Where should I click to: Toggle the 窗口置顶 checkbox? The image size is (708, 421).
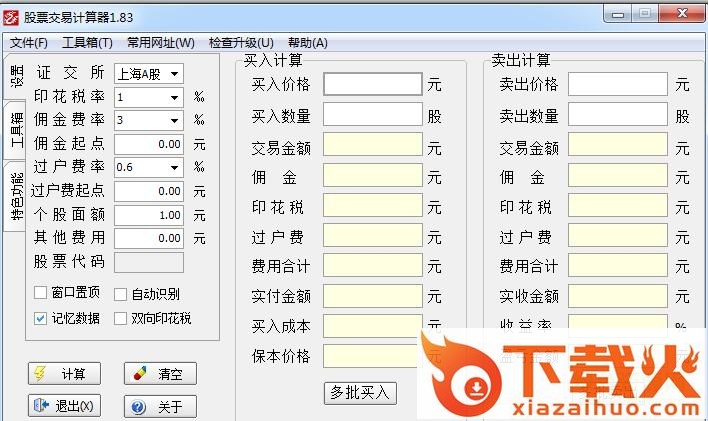coord(40,293)
